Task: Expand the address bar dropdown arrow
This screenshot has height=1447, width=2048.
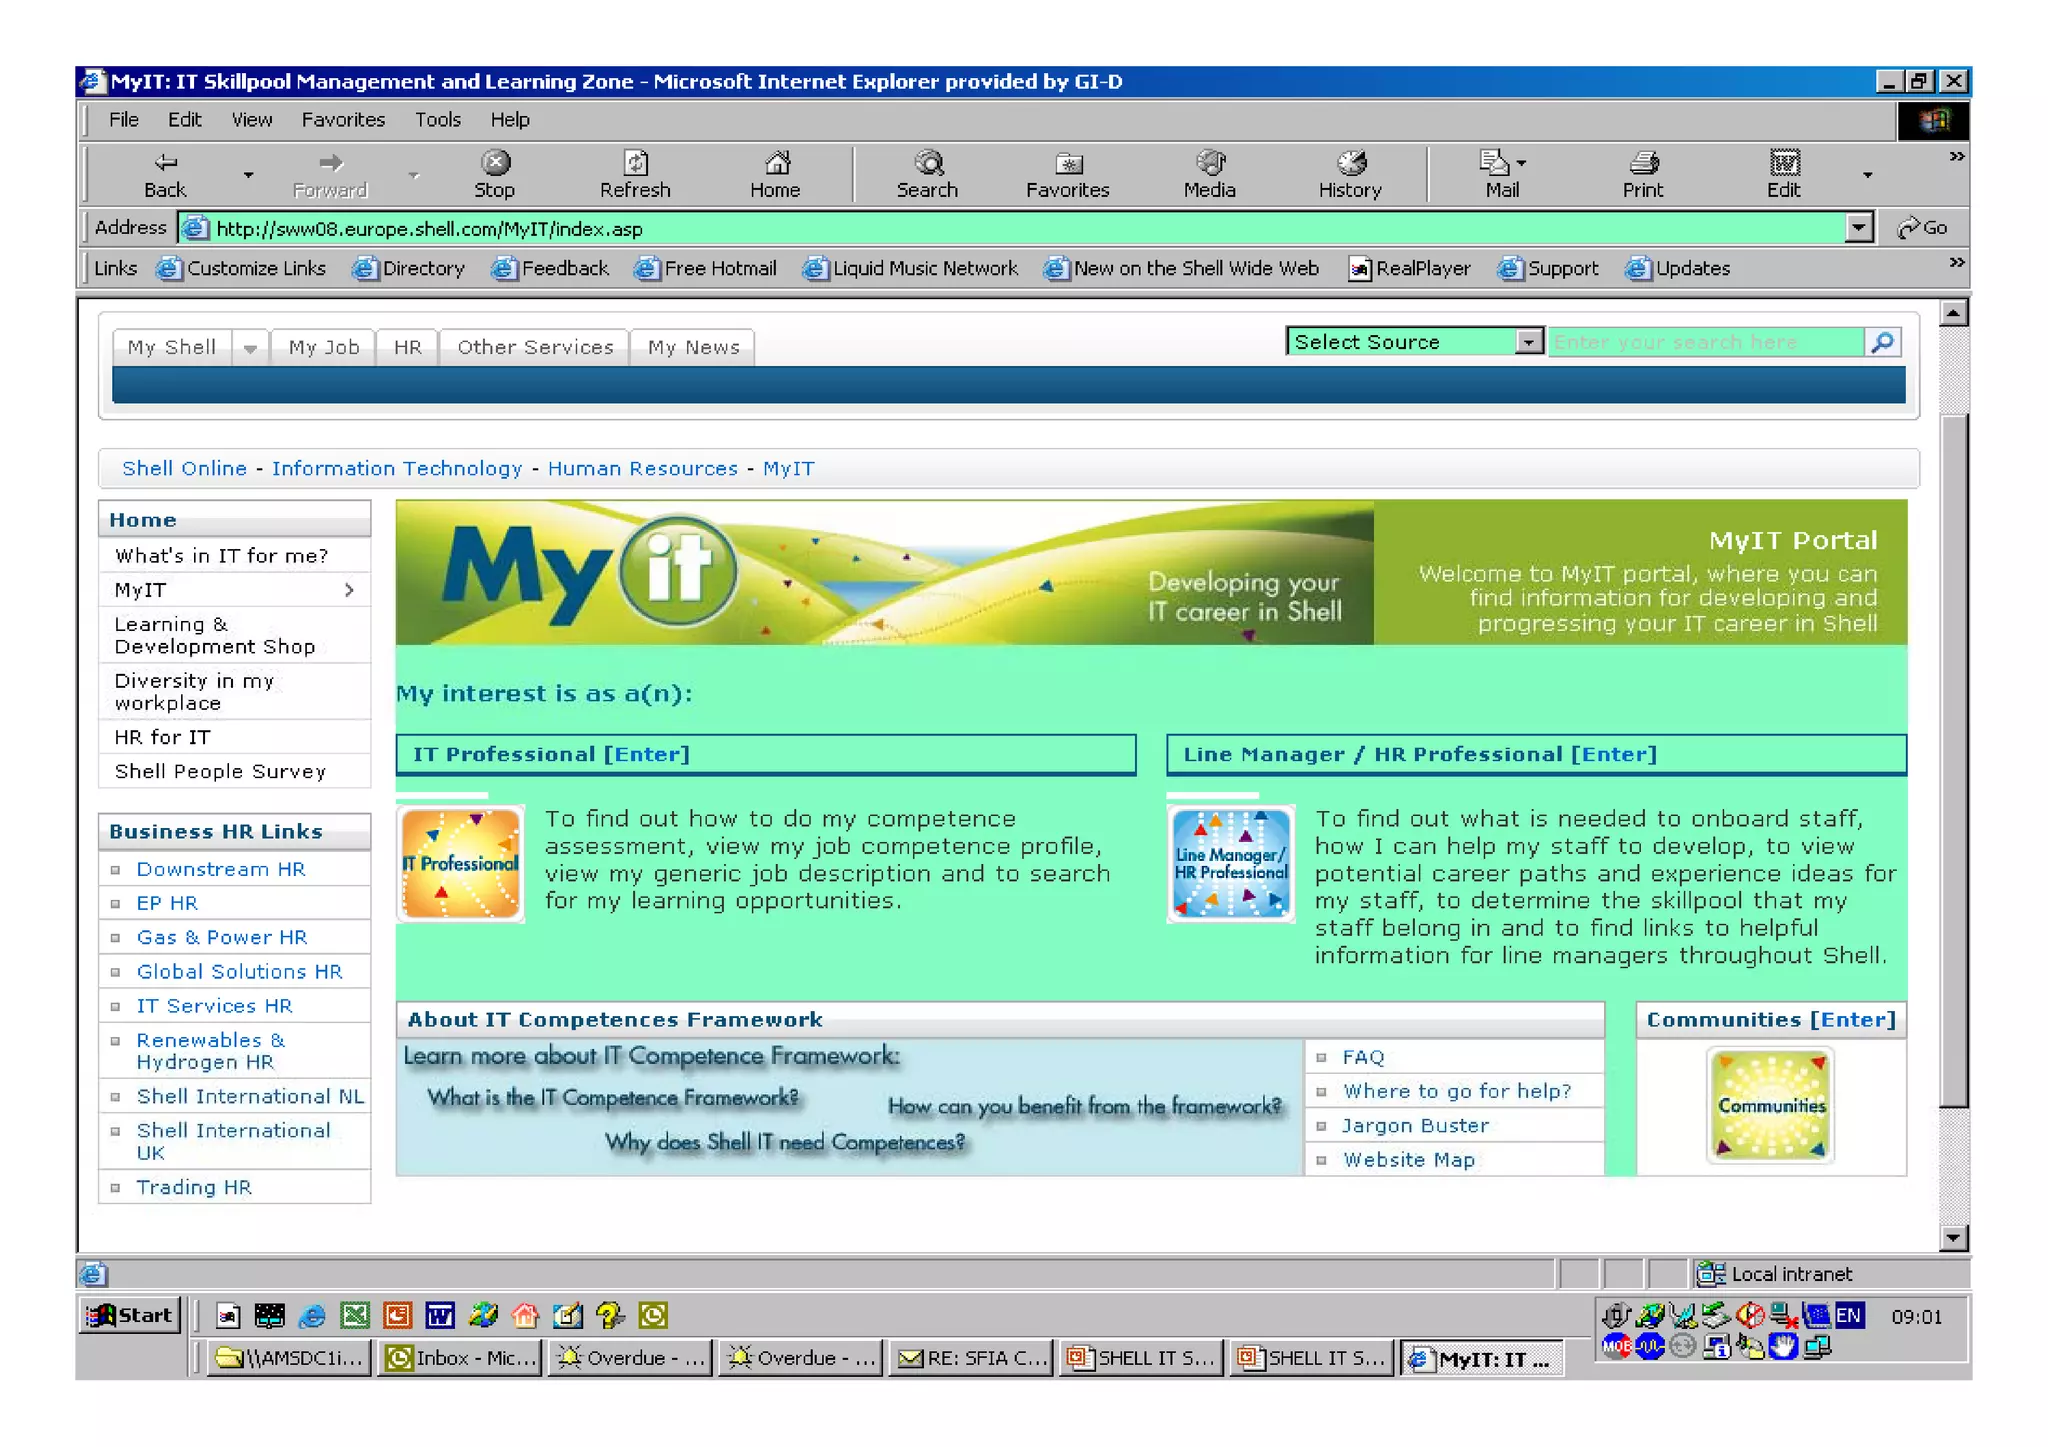Action: tap(1857, 228)
